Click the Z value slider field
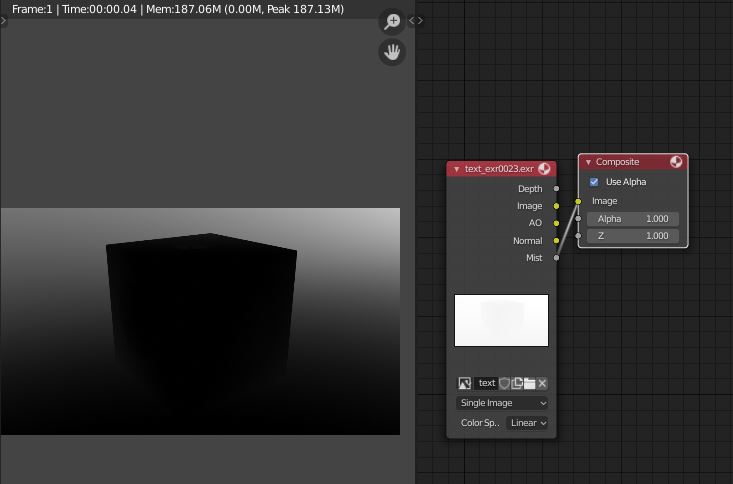 632,236
